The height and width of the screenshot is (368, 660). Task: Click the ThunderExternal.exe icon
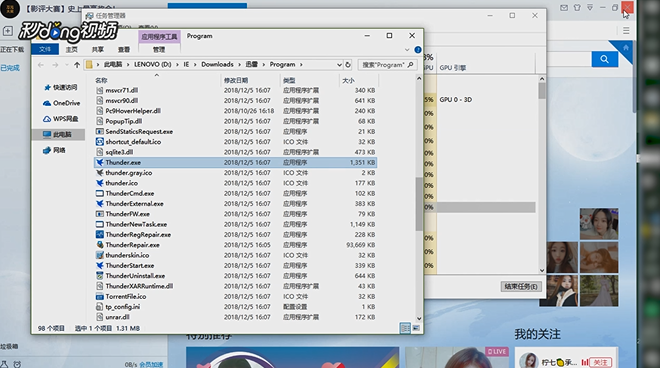(100, 204)
